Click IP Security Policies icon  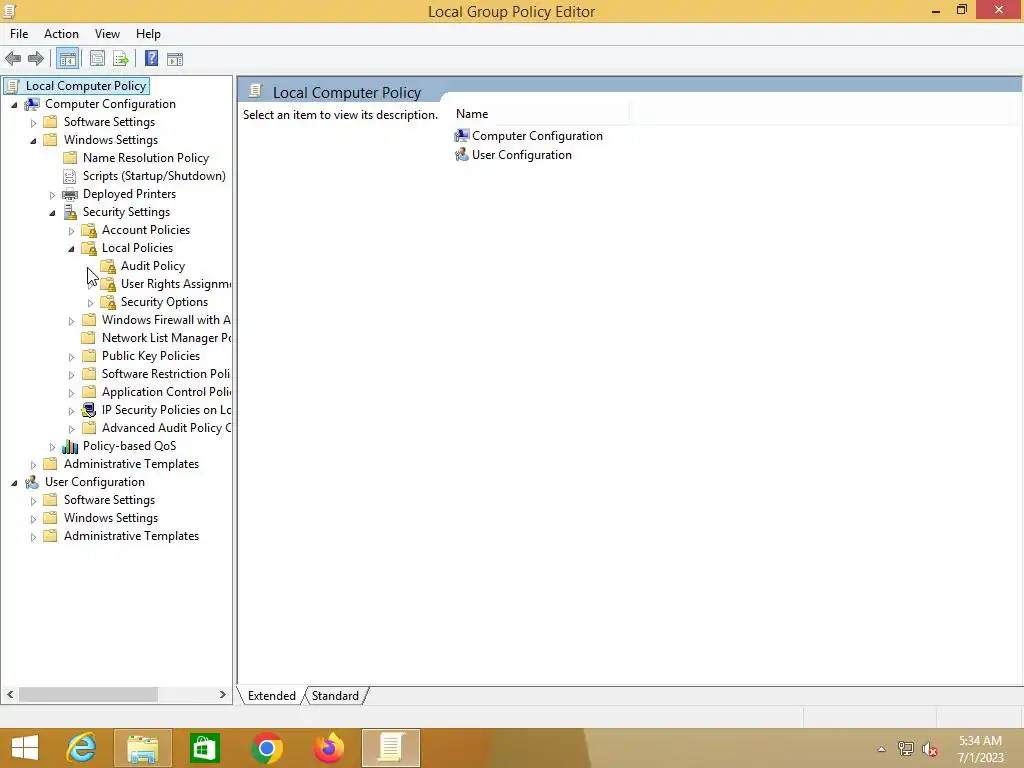(x=89, y=410)
